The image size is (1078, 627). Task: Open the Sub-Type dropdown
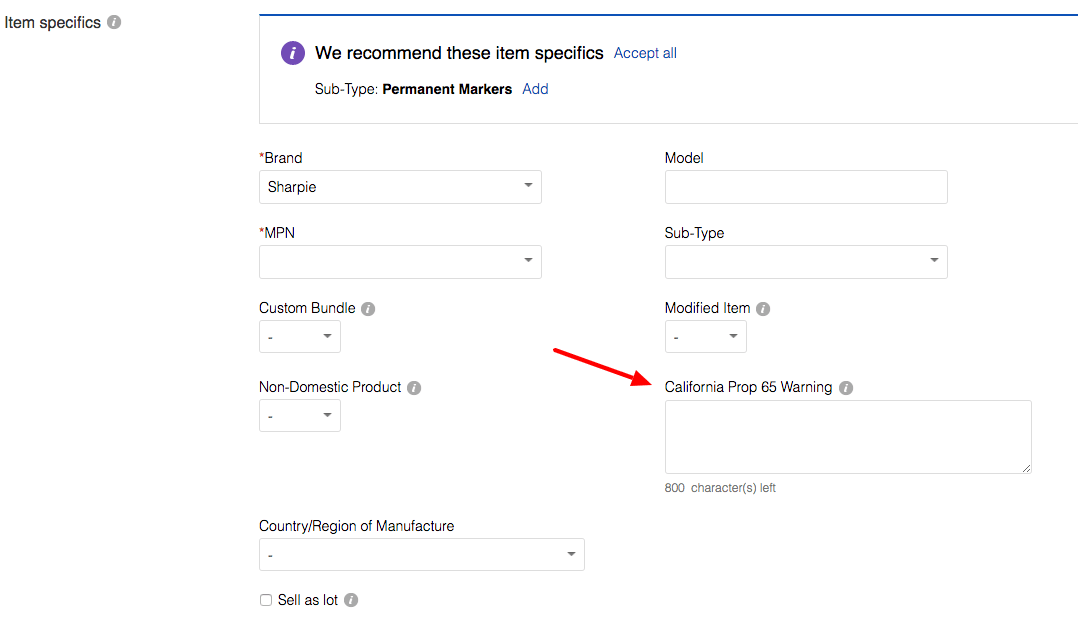934,261
